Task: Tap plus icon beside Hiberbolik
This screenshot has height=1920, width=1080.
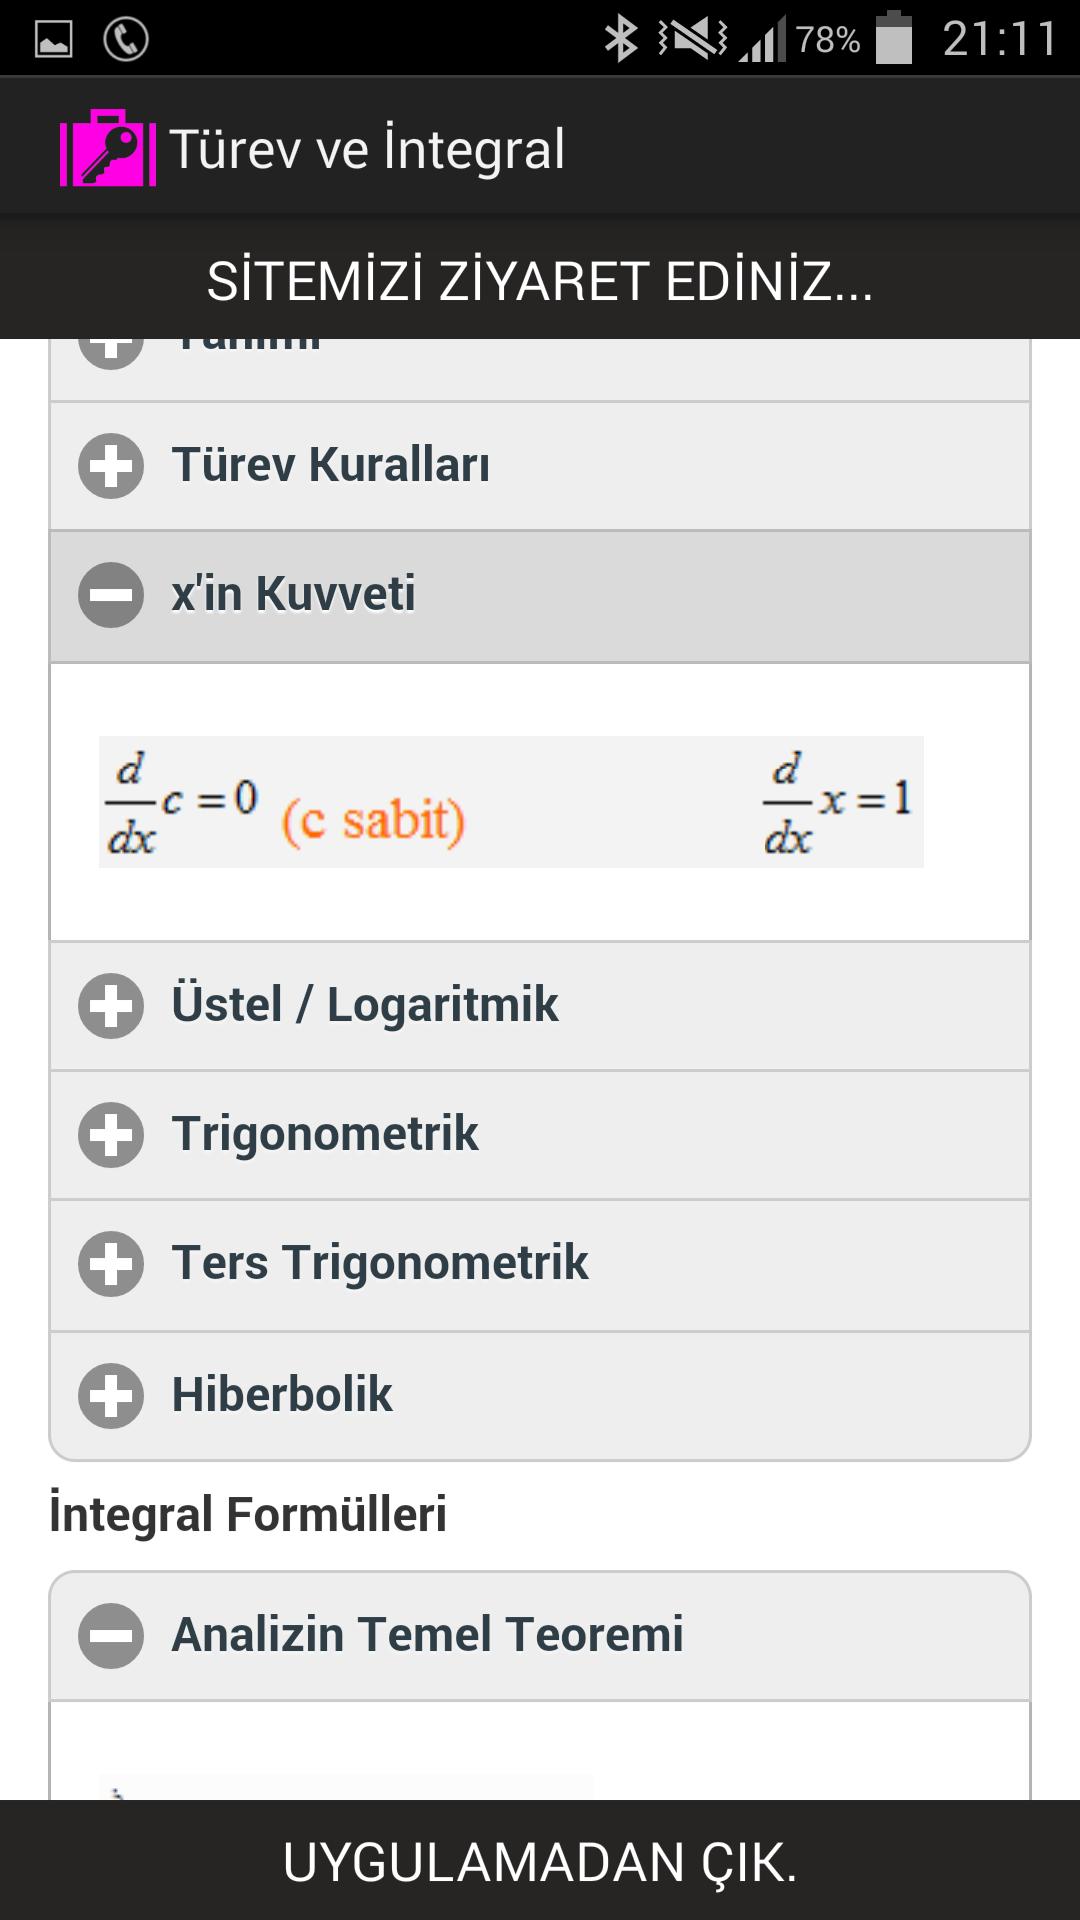Action: (x=111, y=1395)
